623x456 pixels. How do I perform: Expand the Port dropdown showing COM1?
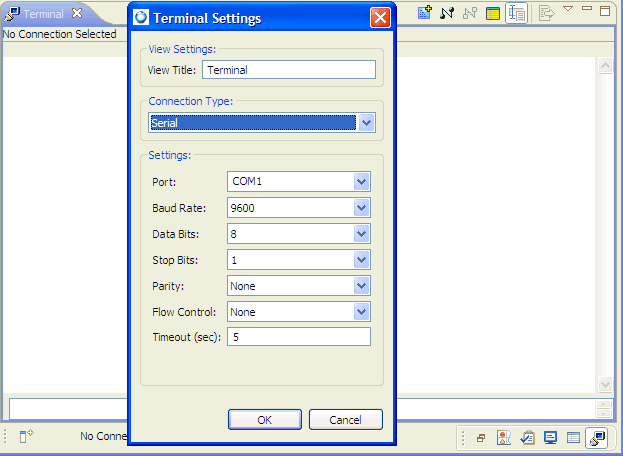[x=362, y=182]
